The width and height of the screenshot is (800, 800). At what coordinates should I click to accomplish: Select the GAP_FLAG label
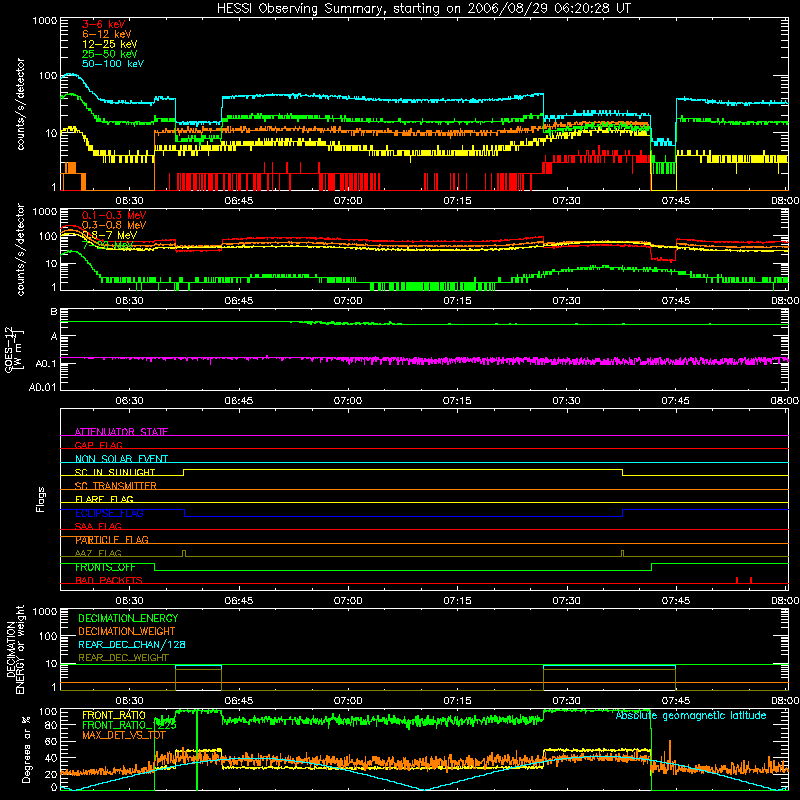pos(98,445)
